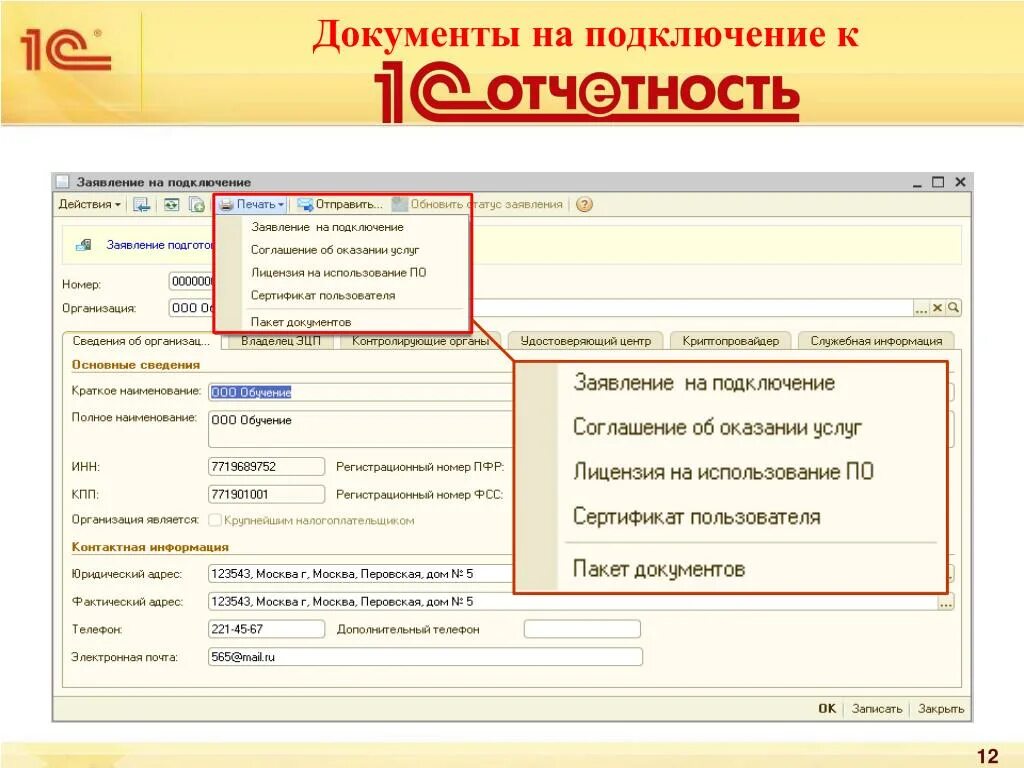Switch to Удостоверяющий центр tab
The height and width of the screenshot is (768, 1024).
(x=585, y=341)
